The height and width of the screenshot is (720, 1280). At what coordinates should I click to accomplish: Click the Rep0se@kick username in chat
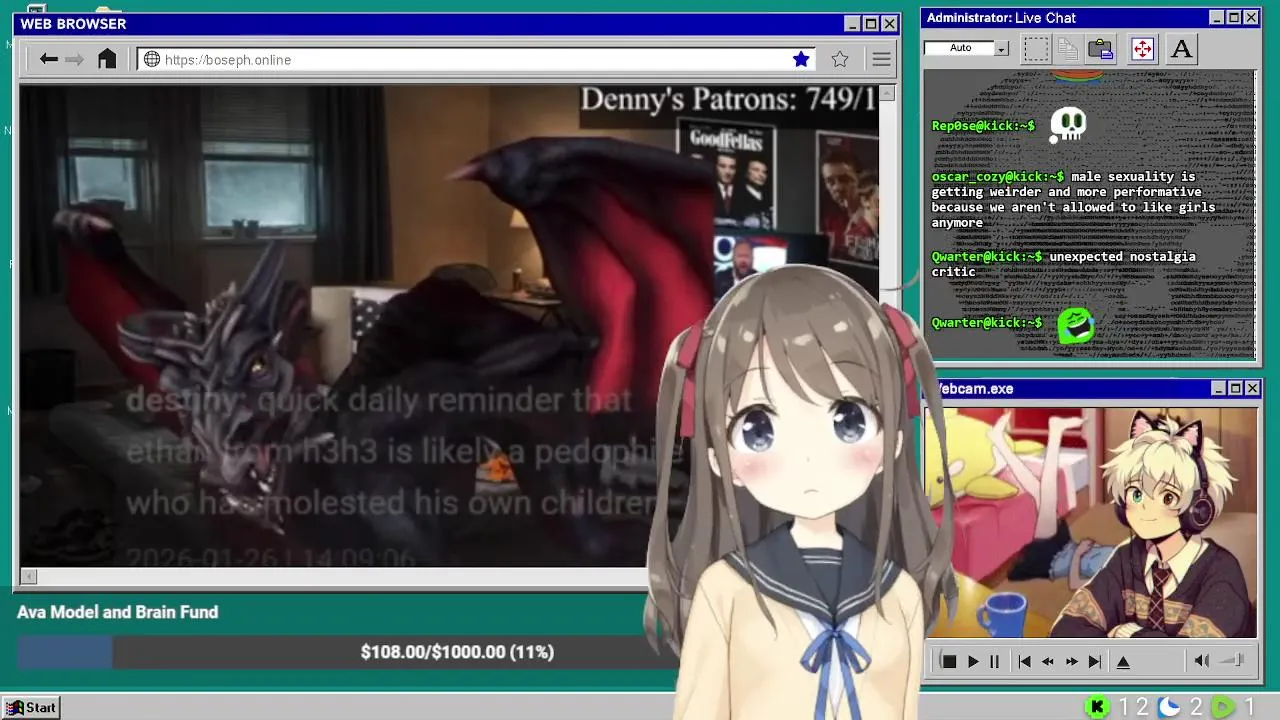[x=983, y=126]
